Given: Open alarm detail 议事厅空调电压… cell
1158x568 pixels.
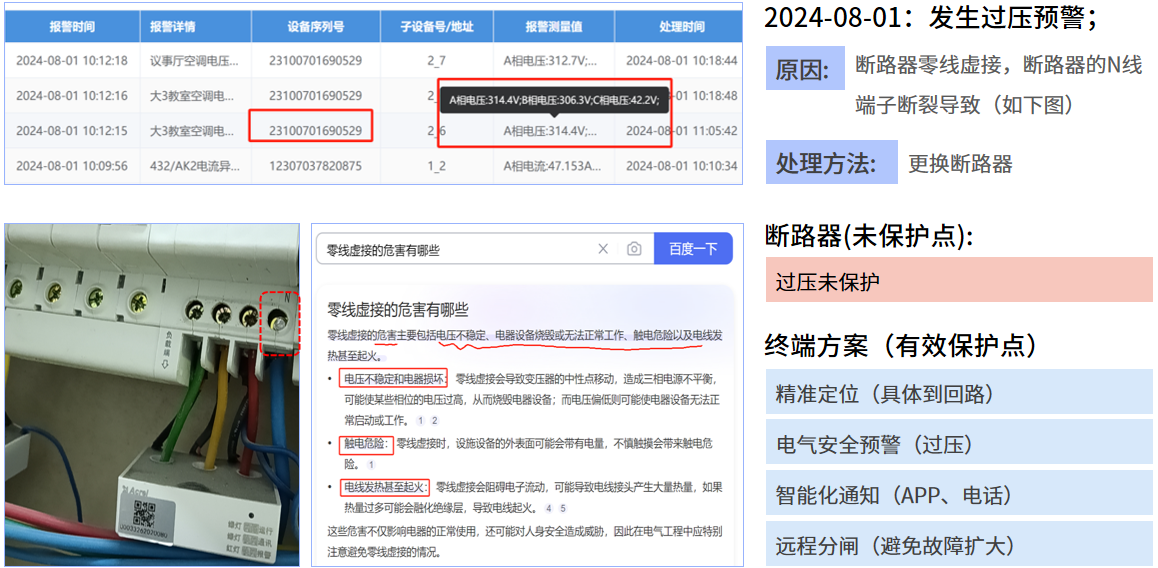Looking at the screenshot, I should click(194, 61).
